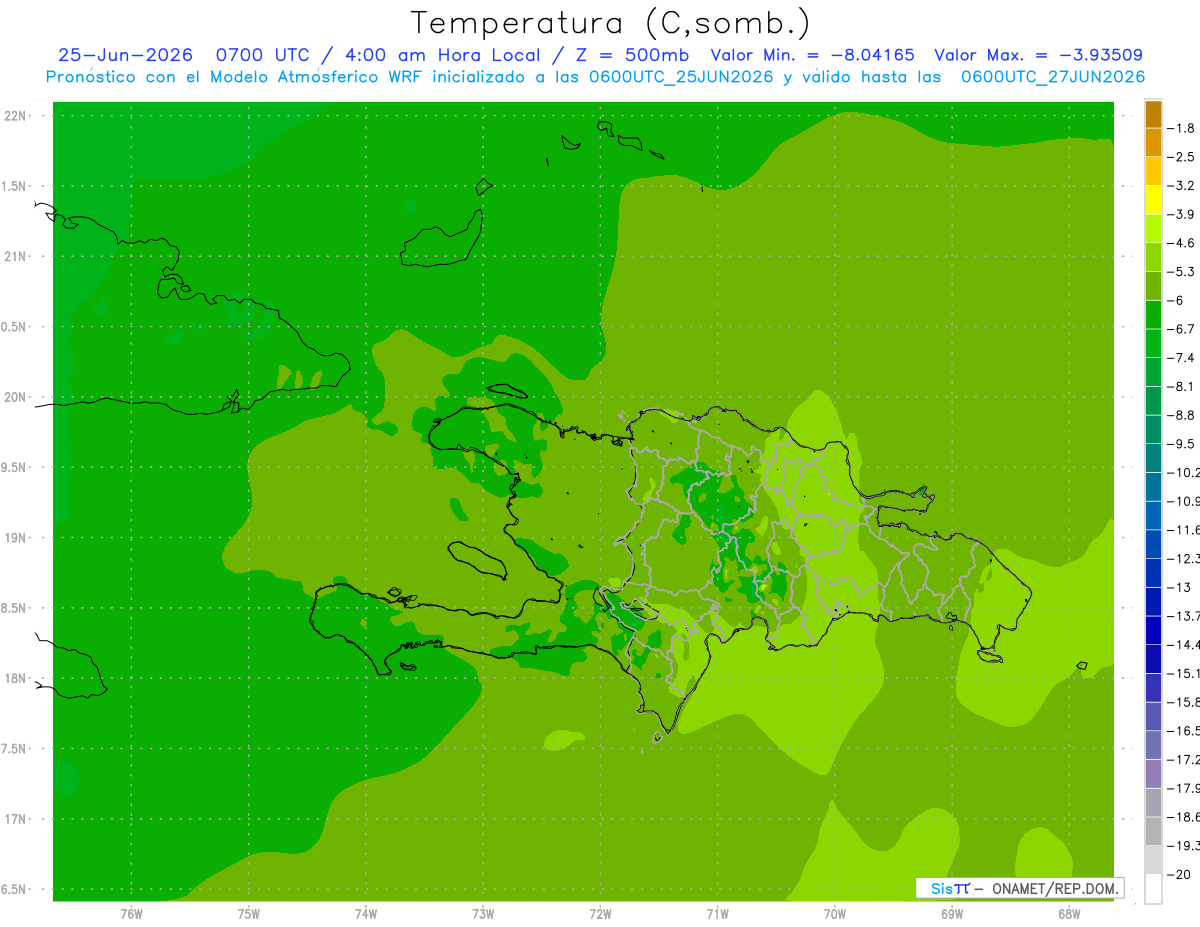Select the legend band between -6.7 and -7.4
Viewport: 1200px width, 927px height.
[1153, 343]
